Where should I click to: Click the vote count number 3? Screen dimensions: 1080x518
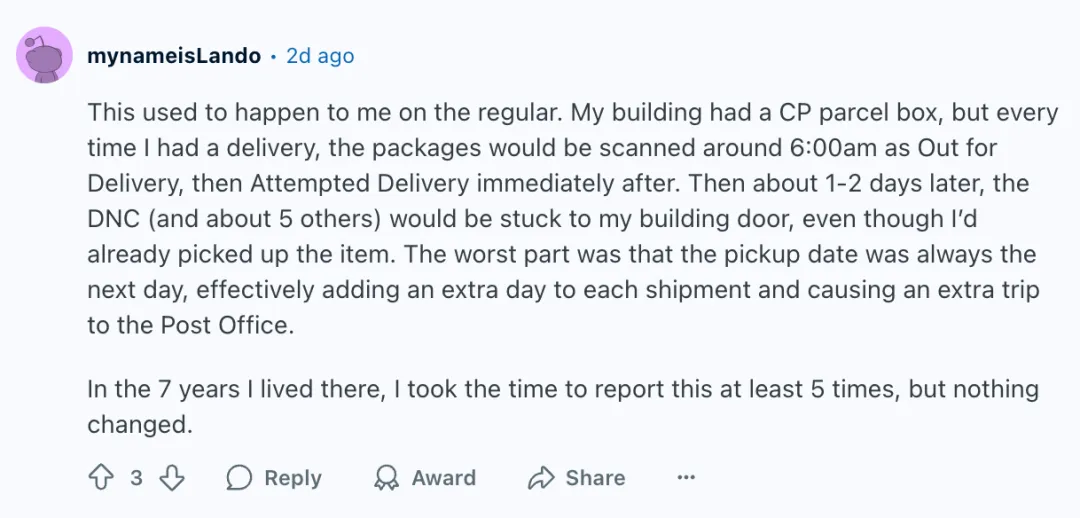click(x=136, y=478)
